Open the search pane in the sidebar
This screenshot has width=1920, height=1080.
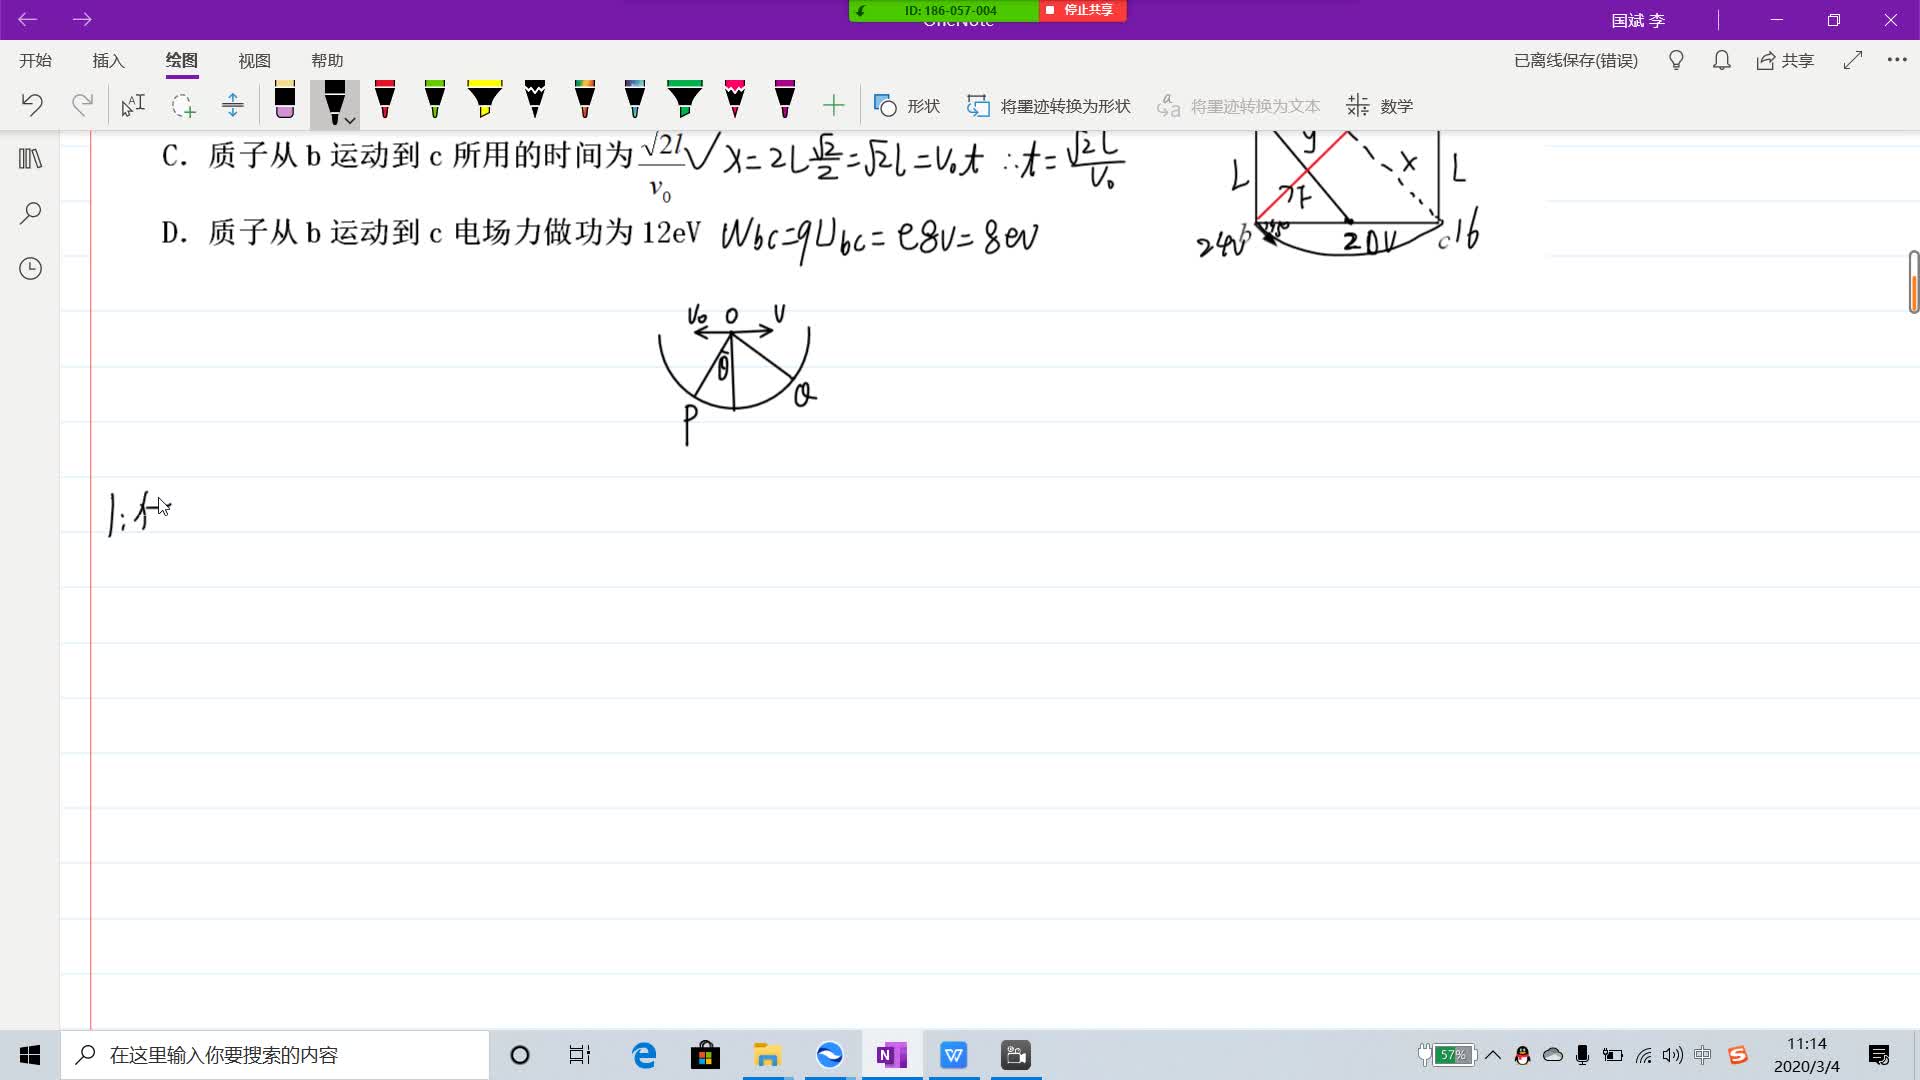click(30, 213)
